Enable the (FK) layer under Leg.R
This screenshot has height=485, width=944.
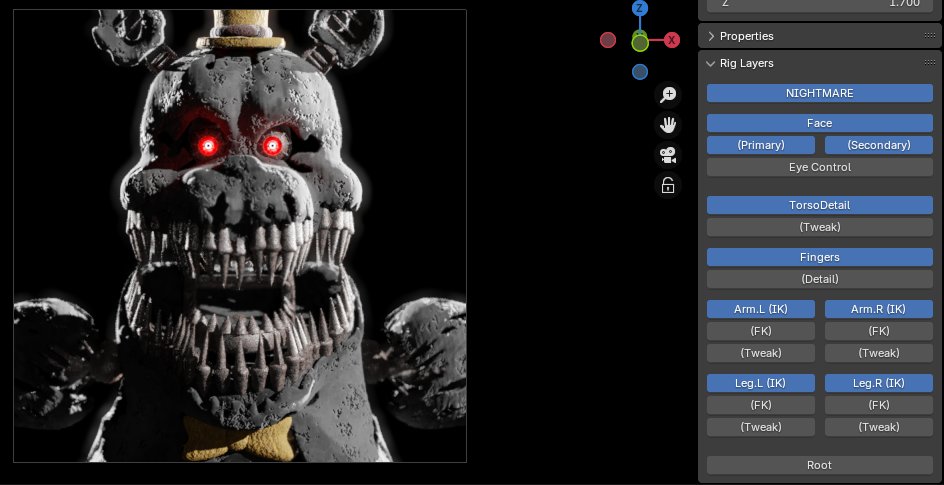coord(878,405)
